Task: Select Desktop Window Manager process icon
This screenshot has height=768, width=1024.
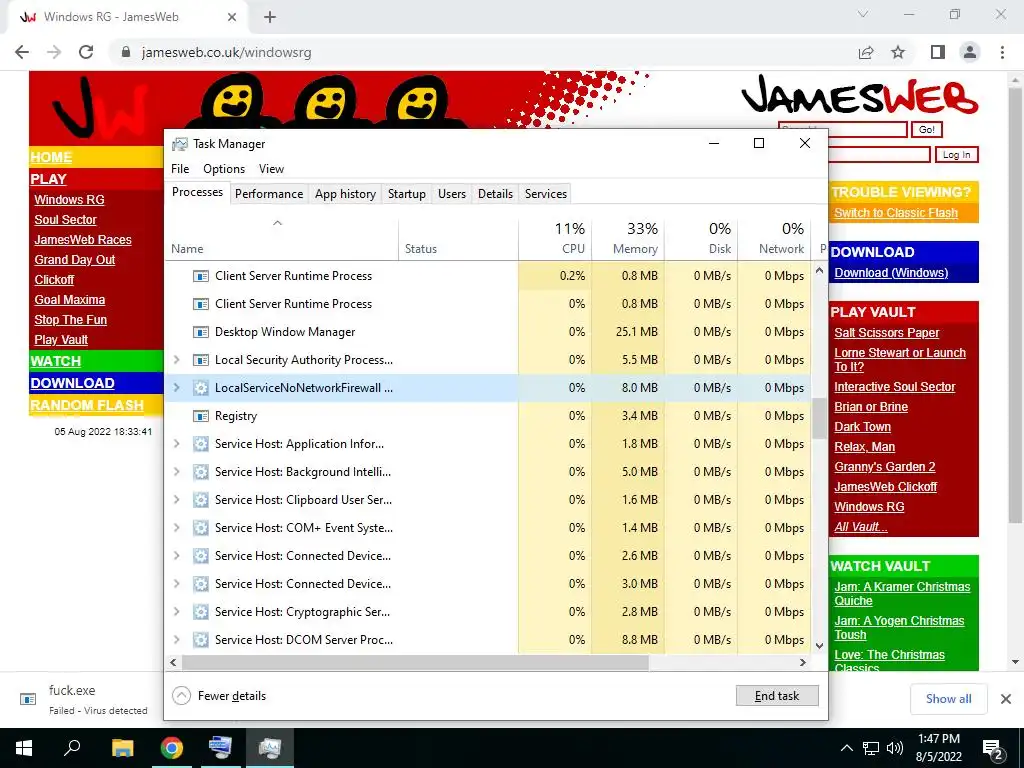Action: pos(200,332)
